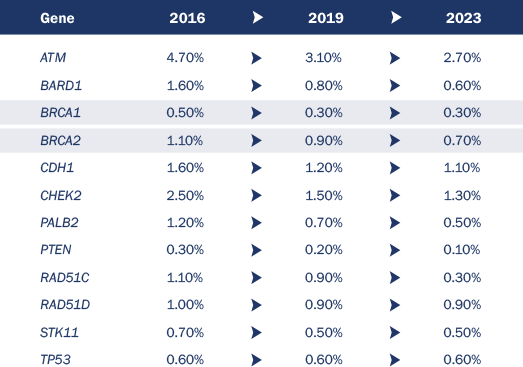
Task: Click the ATM gene name
Action: coord(53,58)
